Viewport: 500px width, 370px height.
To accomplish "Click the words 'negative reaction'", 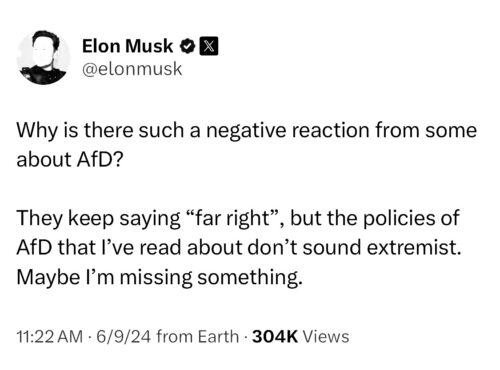I will point(287,130).
